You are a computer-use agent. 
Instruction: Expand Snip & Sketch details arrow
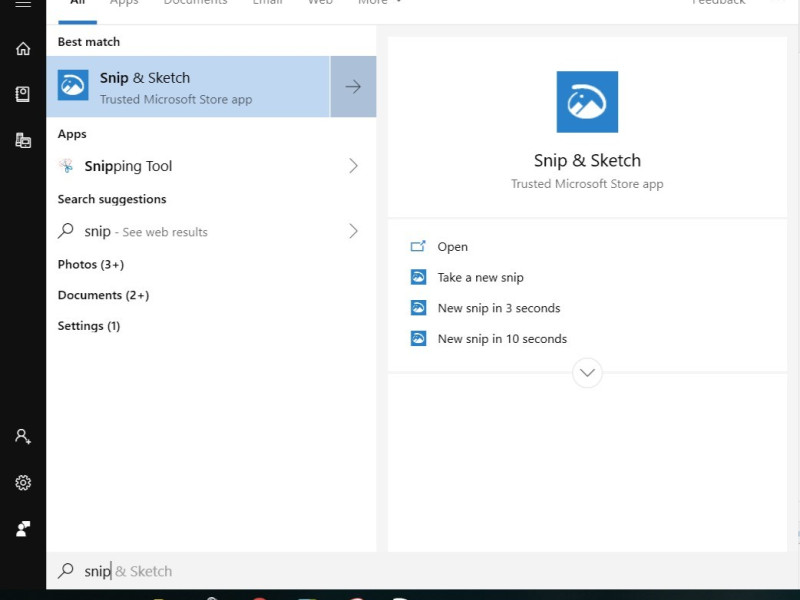pos(353,87)
